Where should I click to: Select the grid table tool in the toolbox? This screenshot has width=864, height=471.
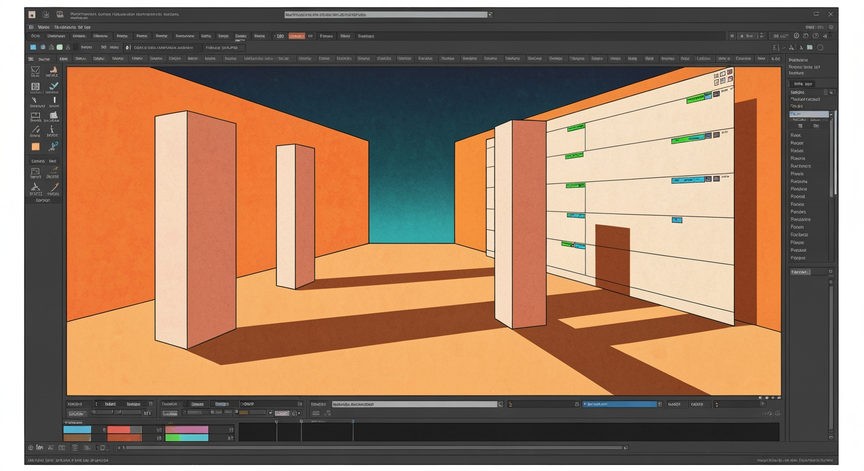click(x=35, y=86)
